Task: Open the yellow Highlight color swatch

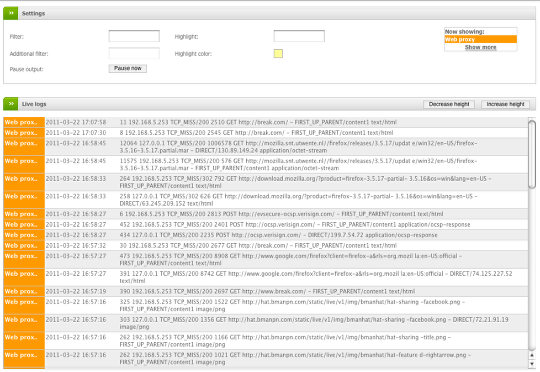Action: [278, 53]
